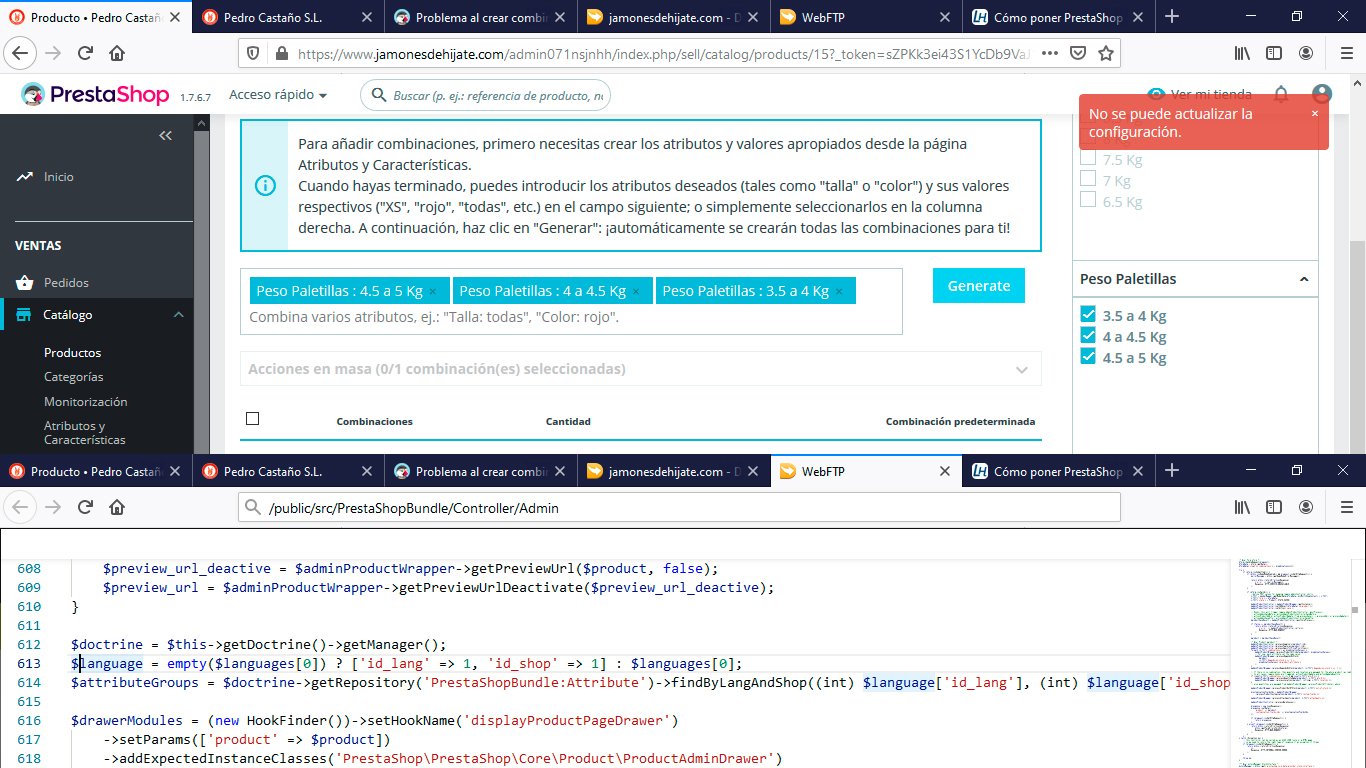Open a new tab in WebFTP browser window

(x=1172, y=471)
